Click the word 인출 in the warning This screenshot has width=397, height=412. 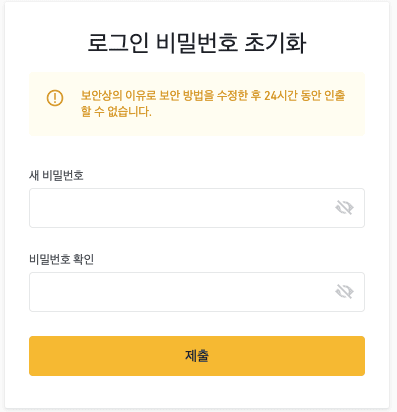click(335, 96)
